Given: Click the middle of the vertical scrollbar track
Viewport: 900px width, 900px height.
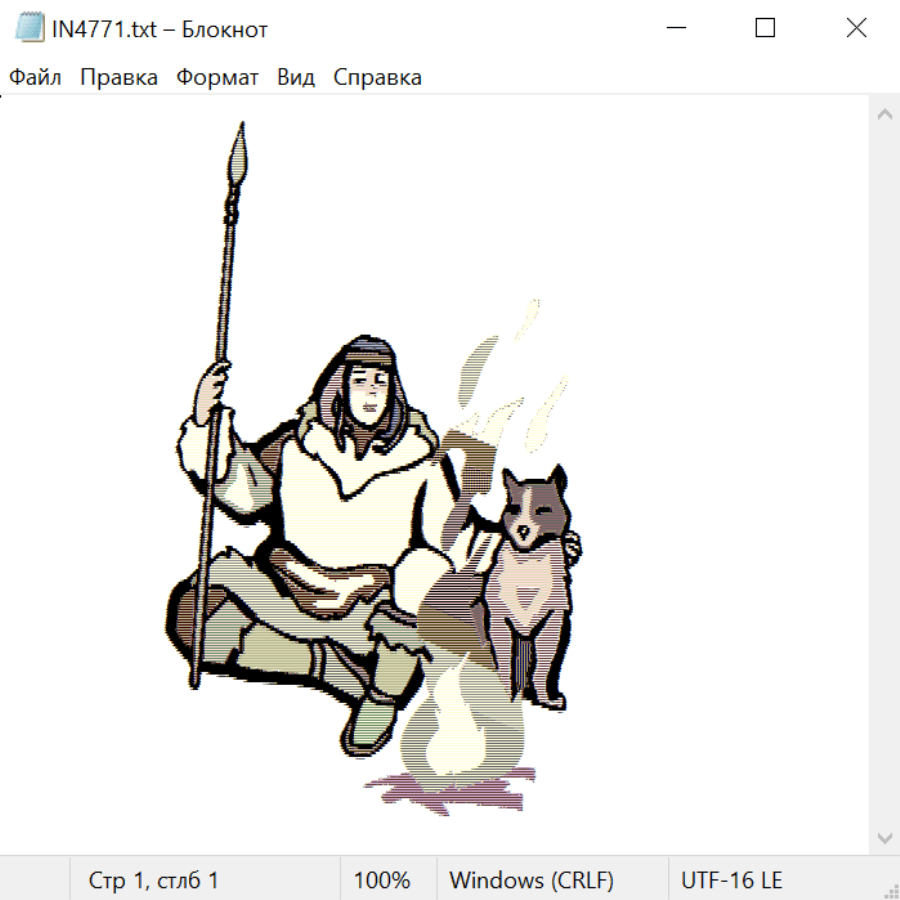Looking at the screenshot, I should 884,475.
